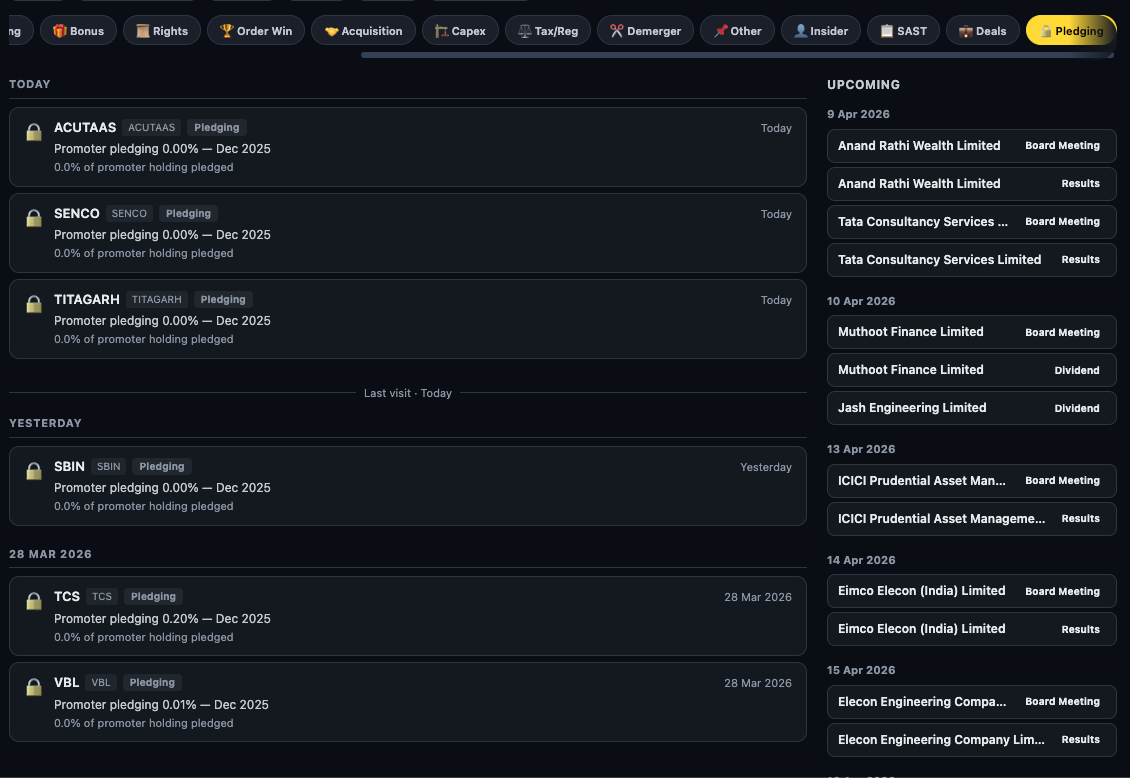Toggle the SAST filter

click(903, 30)
